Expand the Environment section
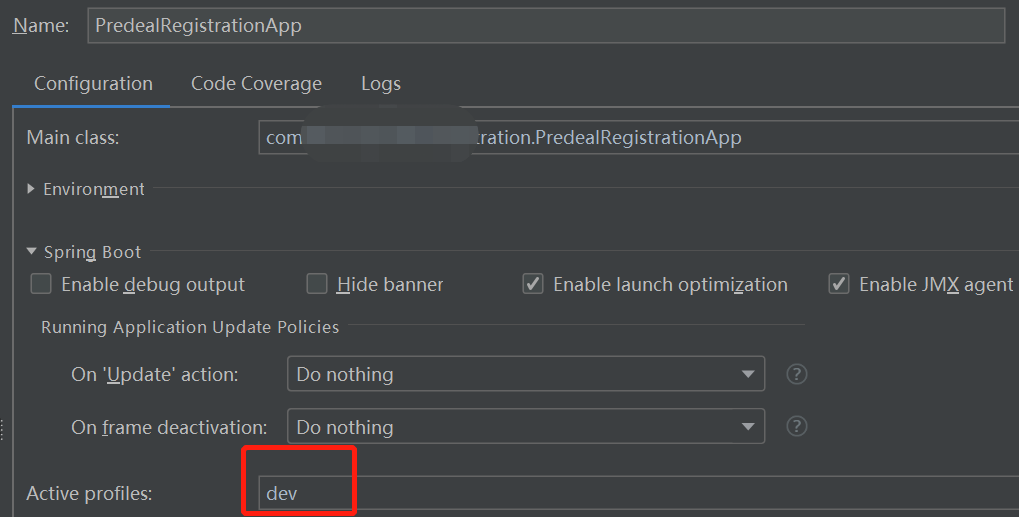 (x=31, y=189)
